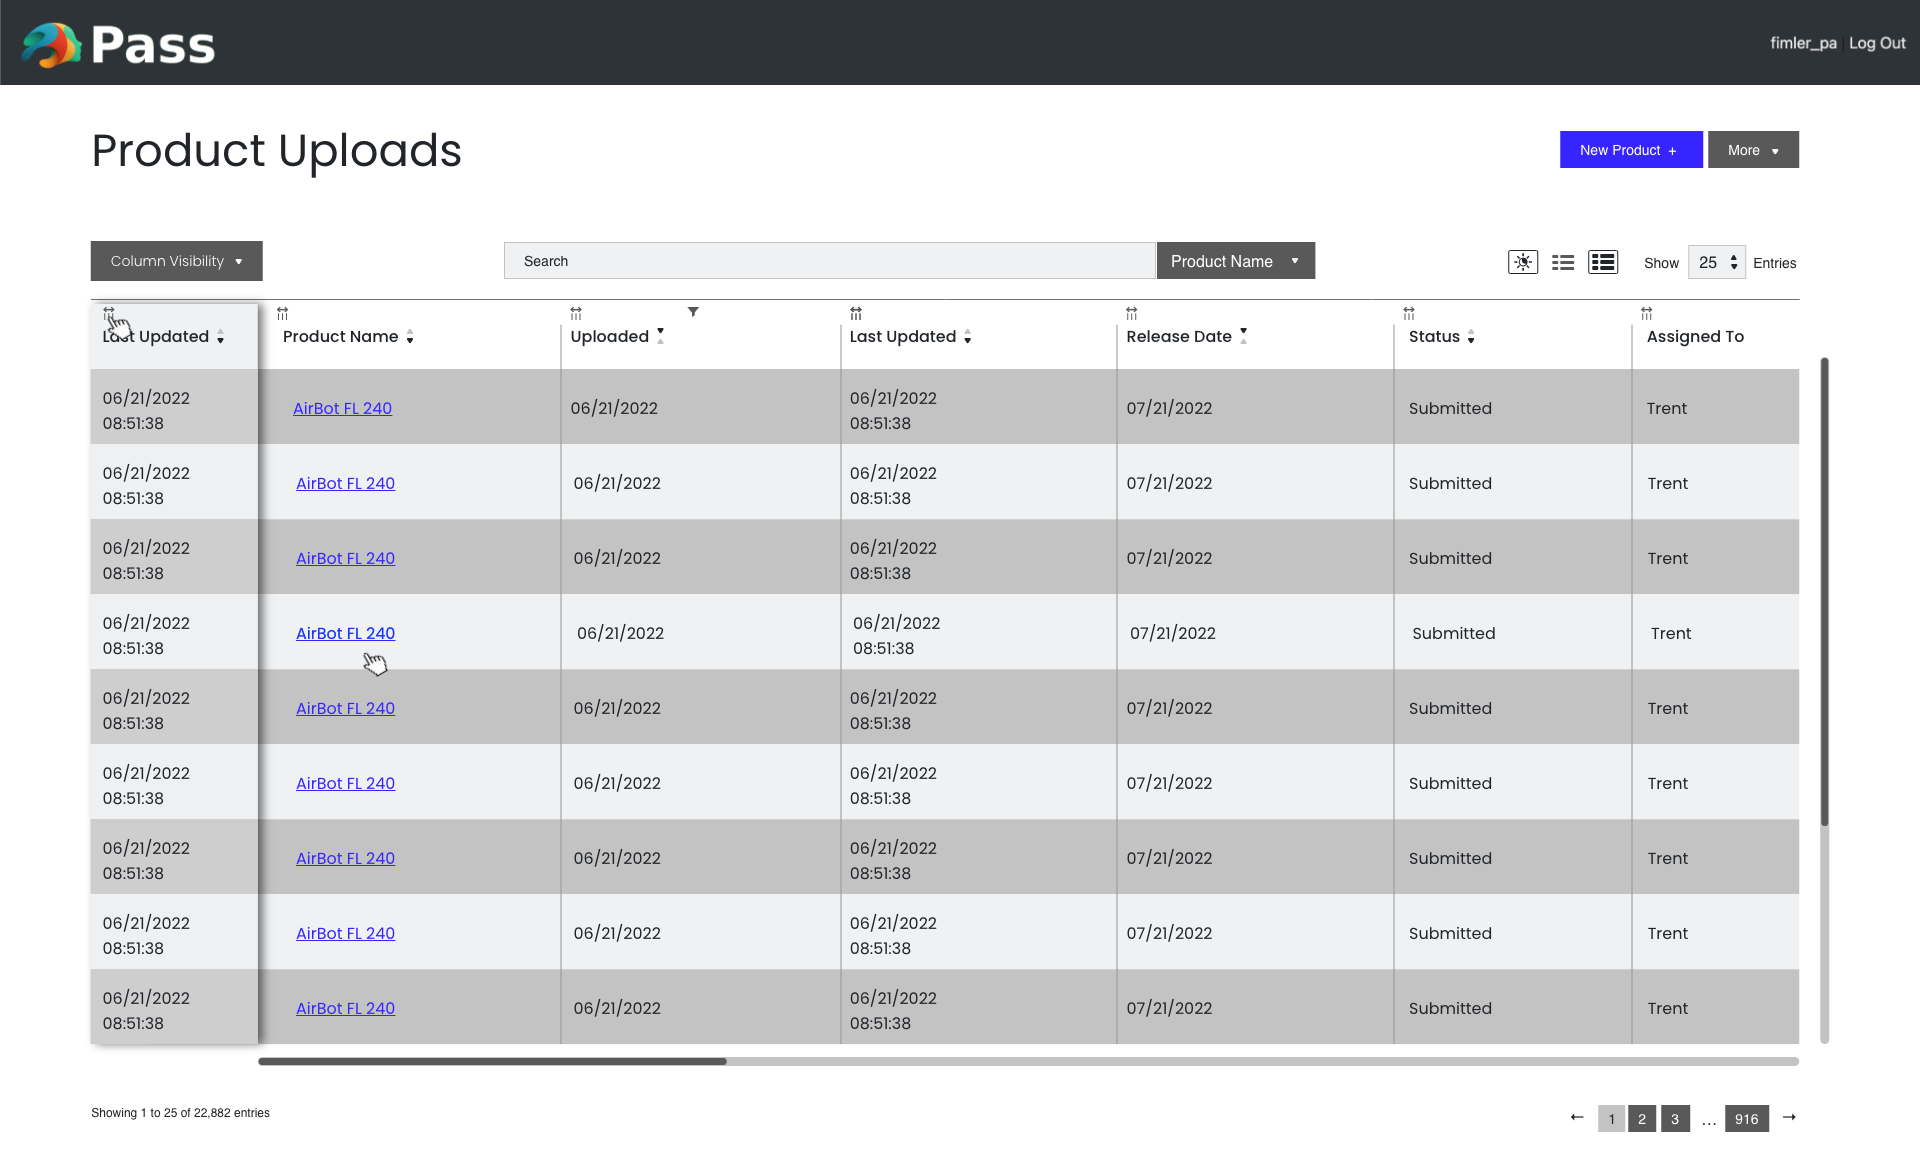This screenshot has height=1159, width=1920.
Task: Open the More dropdown menu
Action: (x=1753, y=150)
